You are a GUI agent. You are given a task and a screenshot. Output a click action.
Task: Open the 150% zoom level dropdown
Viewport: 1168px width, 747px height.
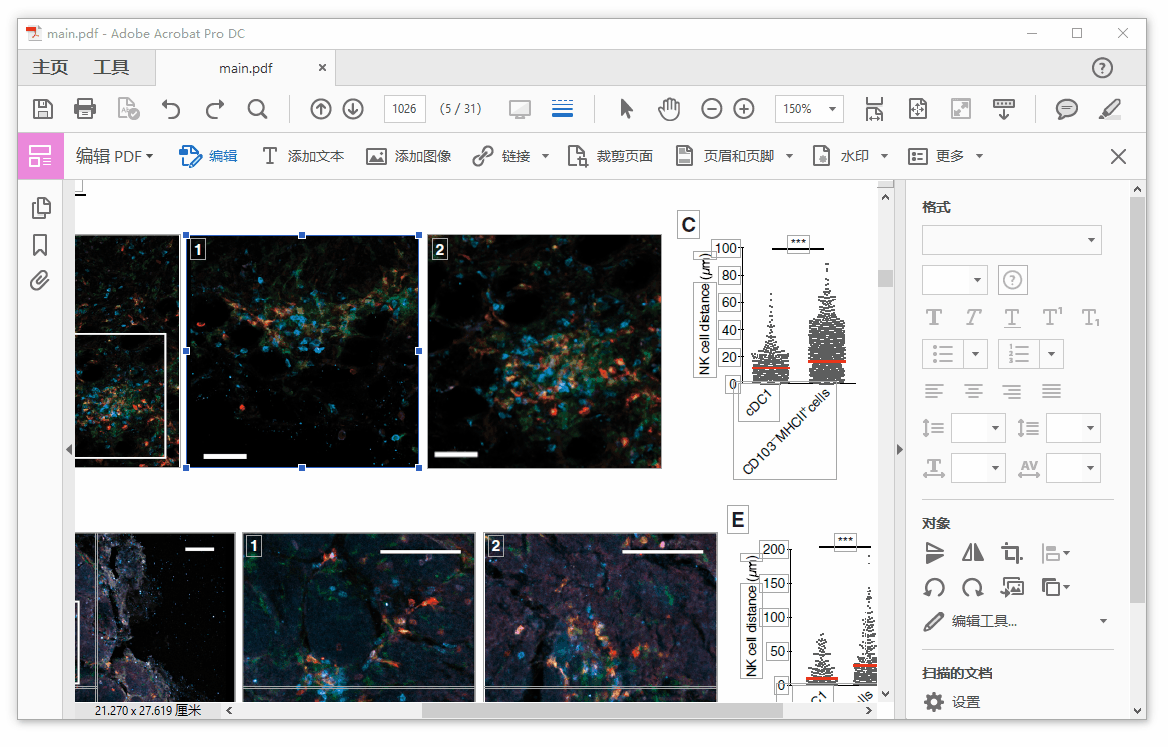pos(809,109)
